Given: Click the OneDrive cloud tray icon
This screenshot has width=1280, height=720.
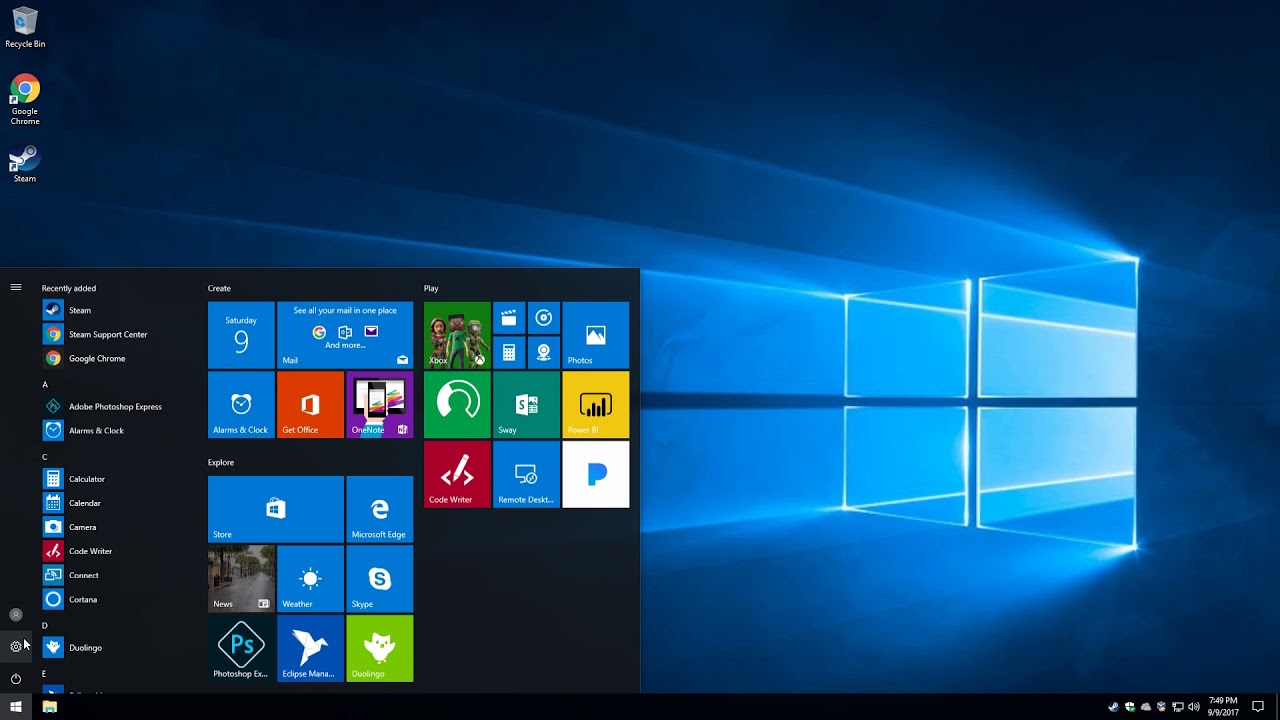Looking at the screenshot, I should [1146, 707].
